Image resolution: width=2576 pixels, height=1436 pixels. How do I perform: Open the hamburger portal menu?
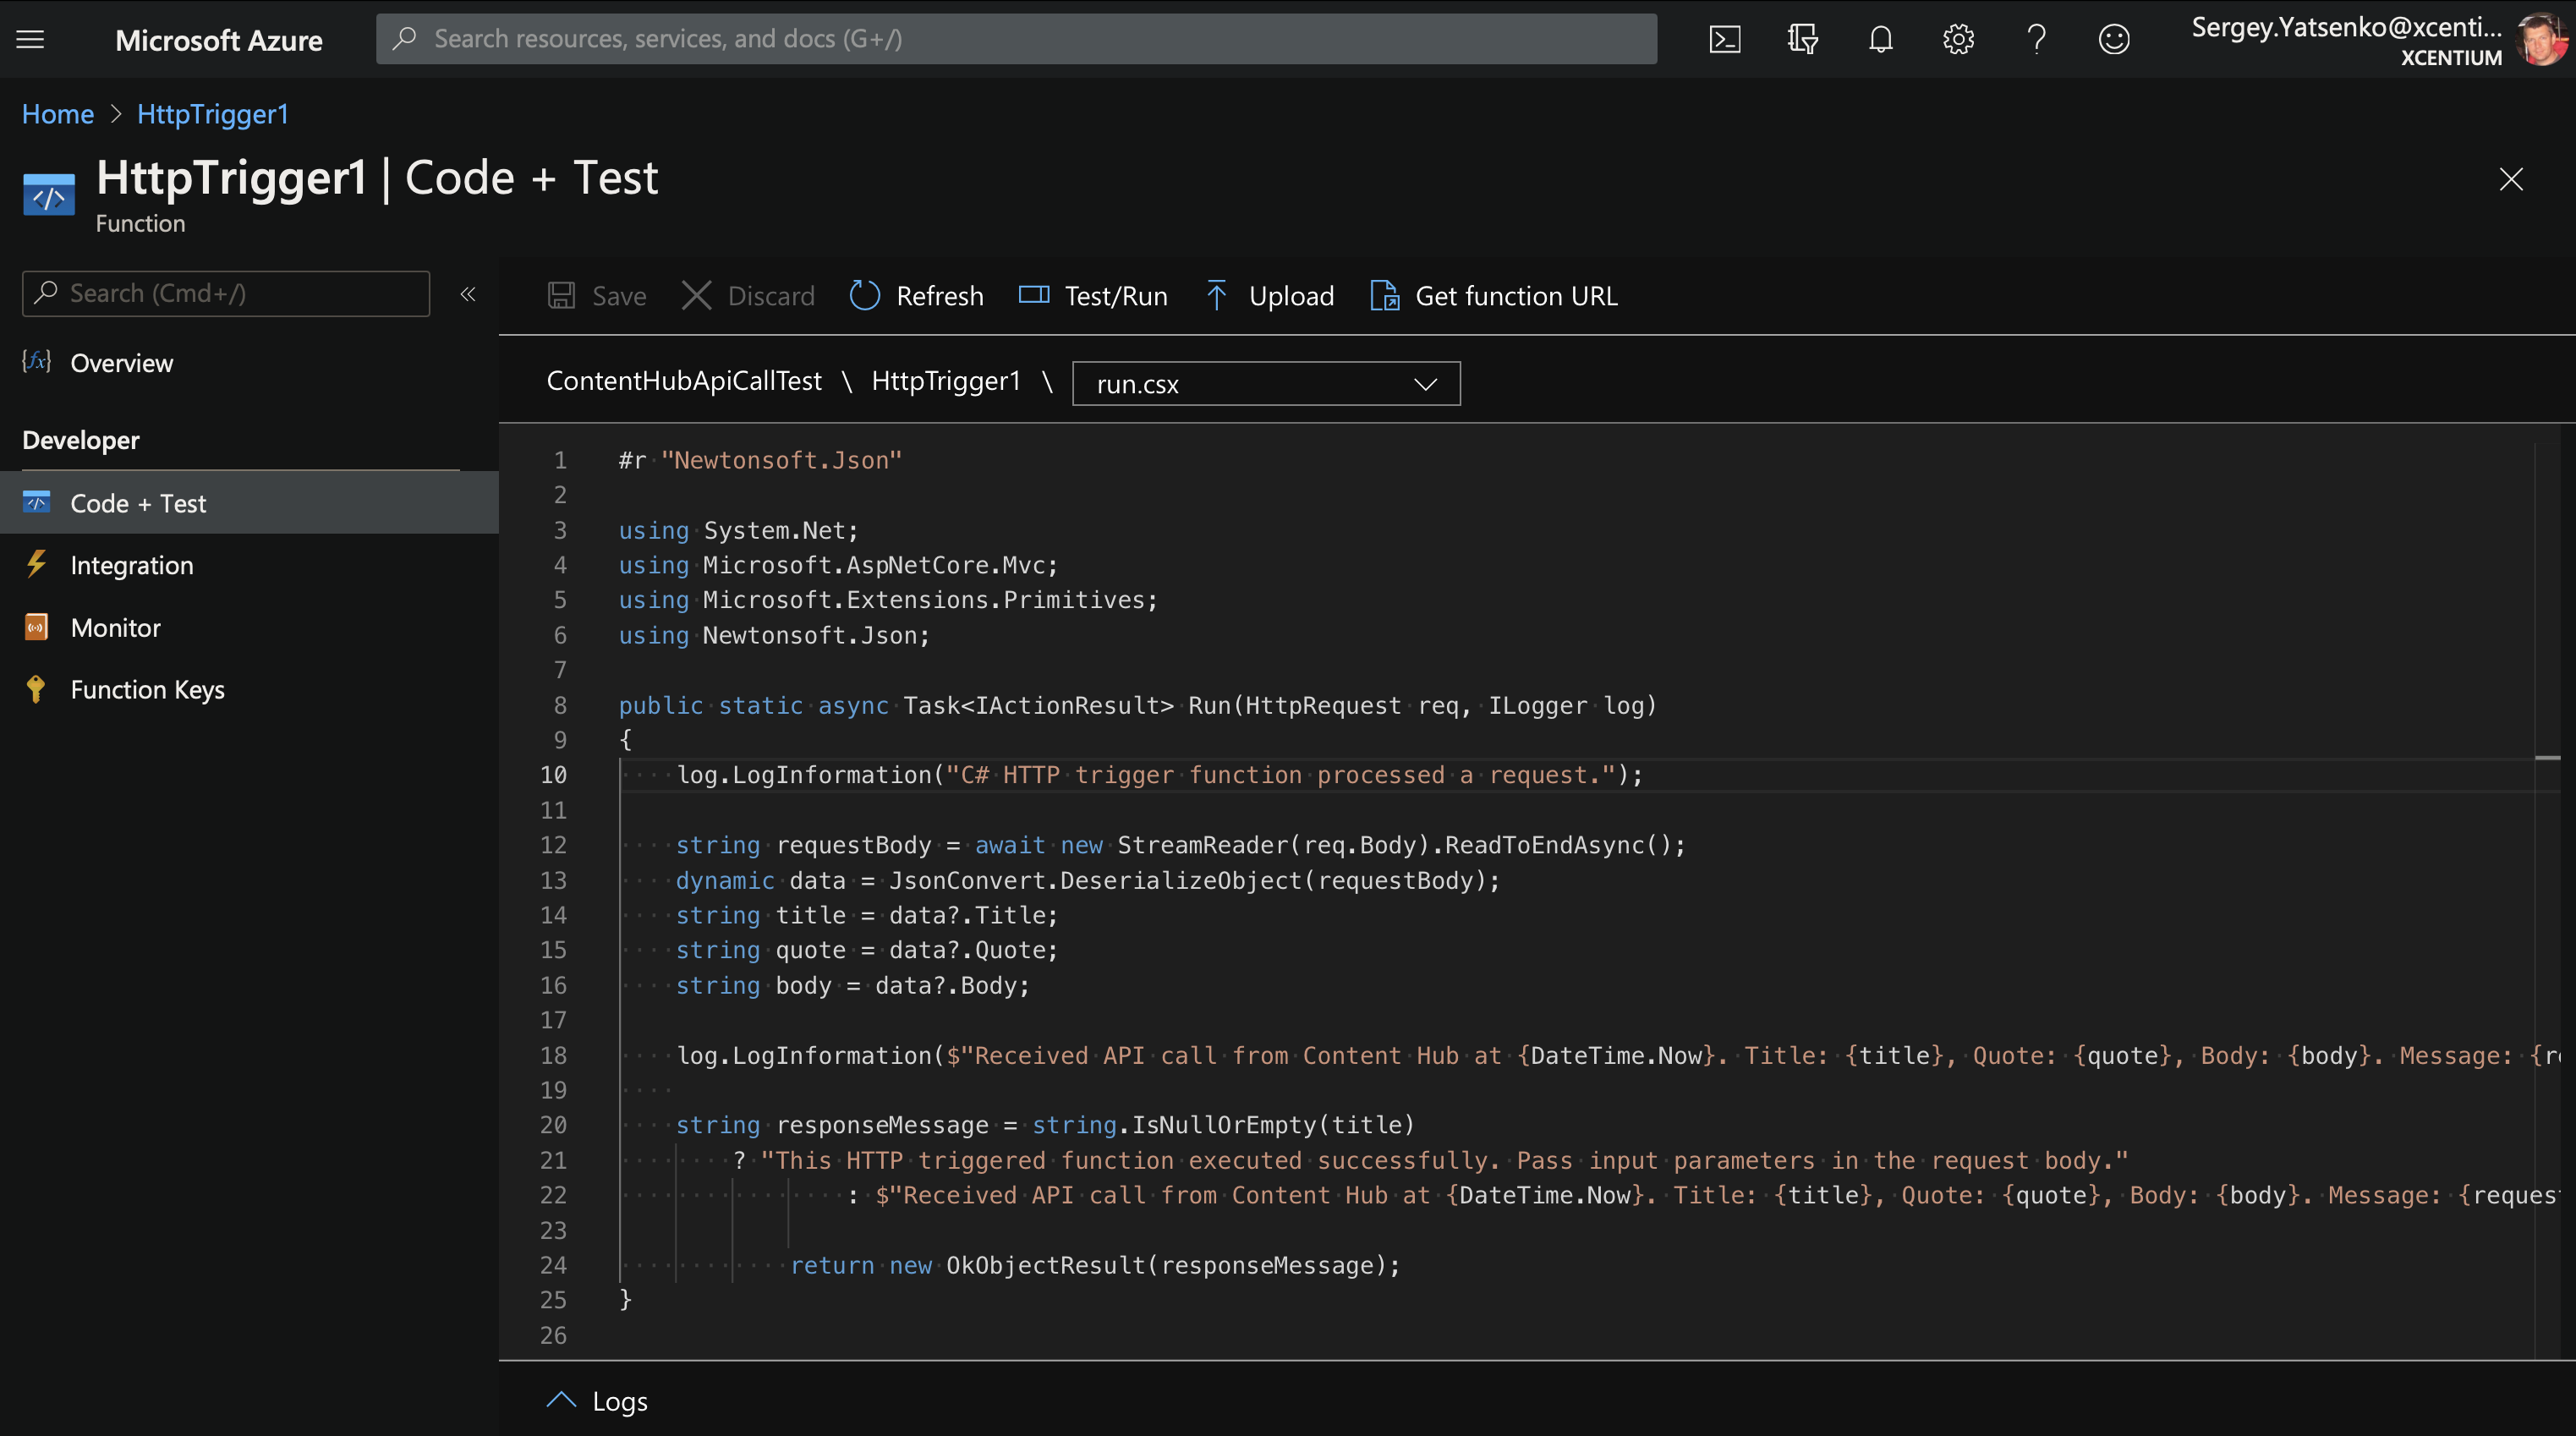30,39
